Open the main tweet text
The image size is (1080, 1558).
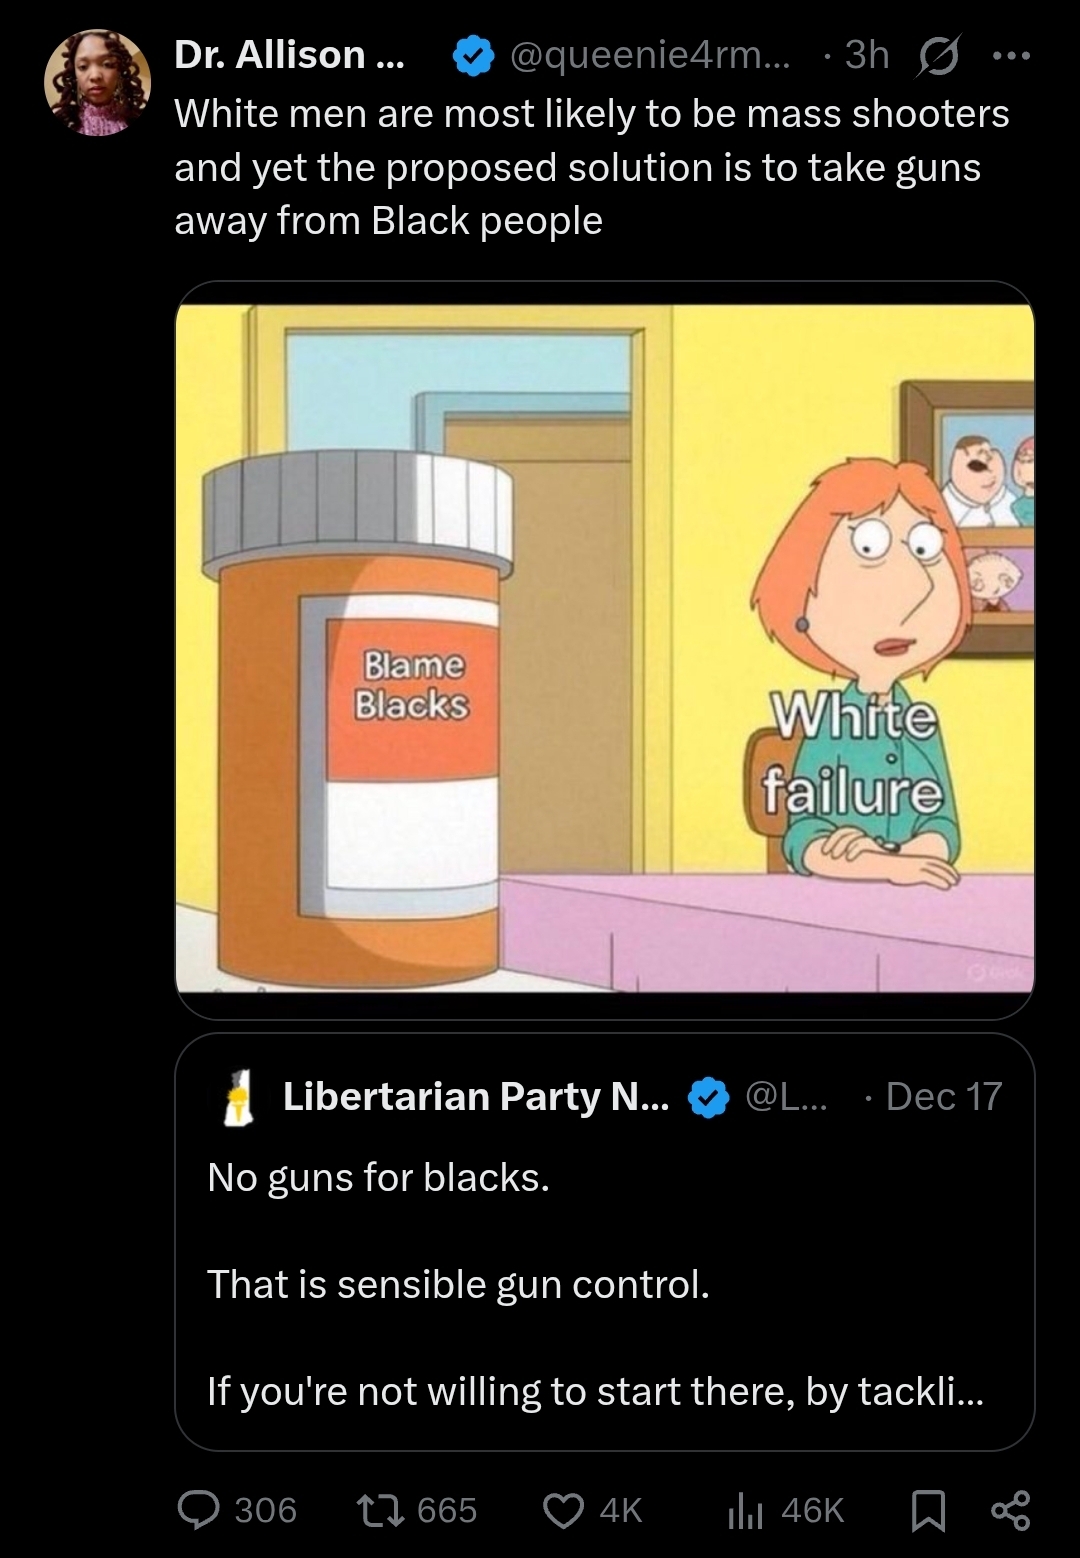(592, 167)
